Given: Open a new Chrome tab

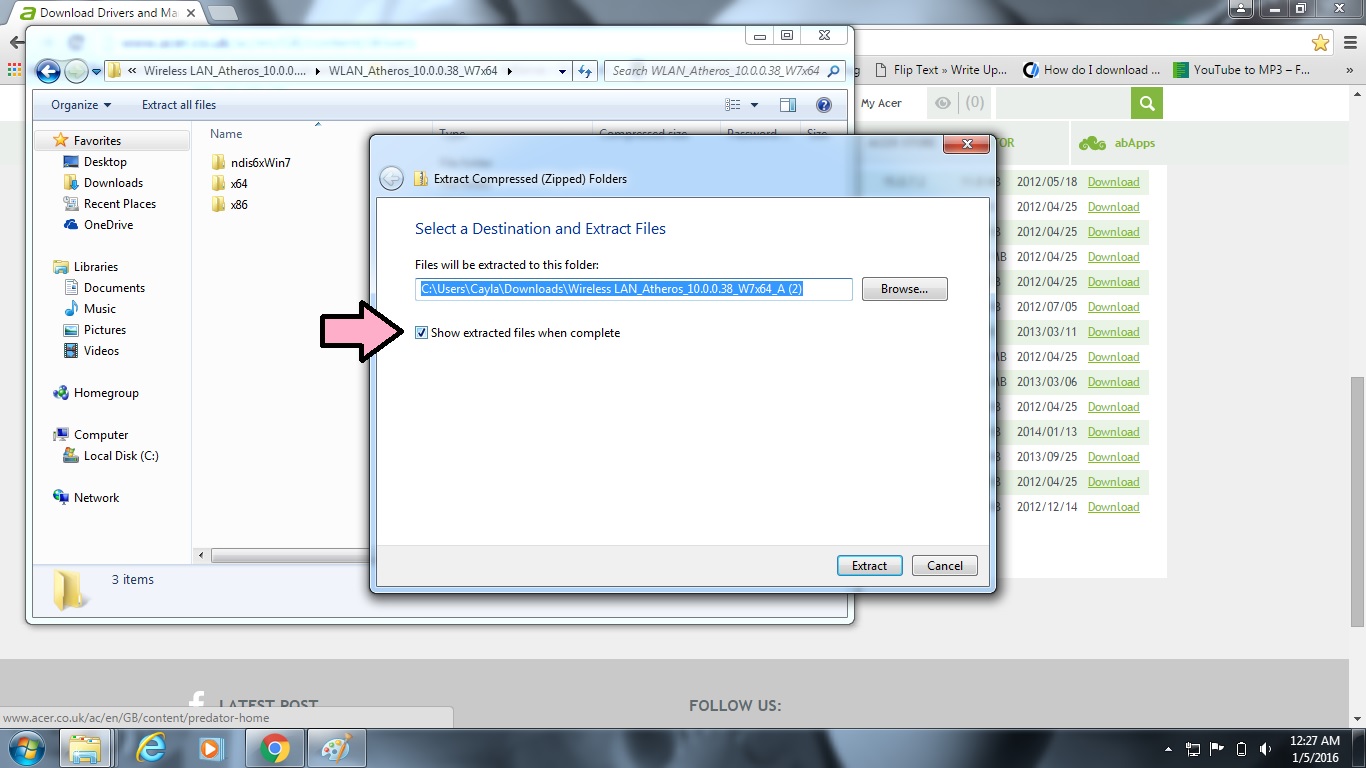Looking at the screenshot, I should tap(221, 13).
